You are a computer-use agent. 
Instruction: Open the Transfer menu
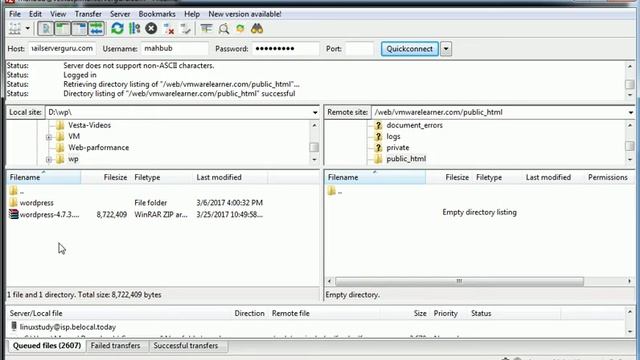point(88,14)
